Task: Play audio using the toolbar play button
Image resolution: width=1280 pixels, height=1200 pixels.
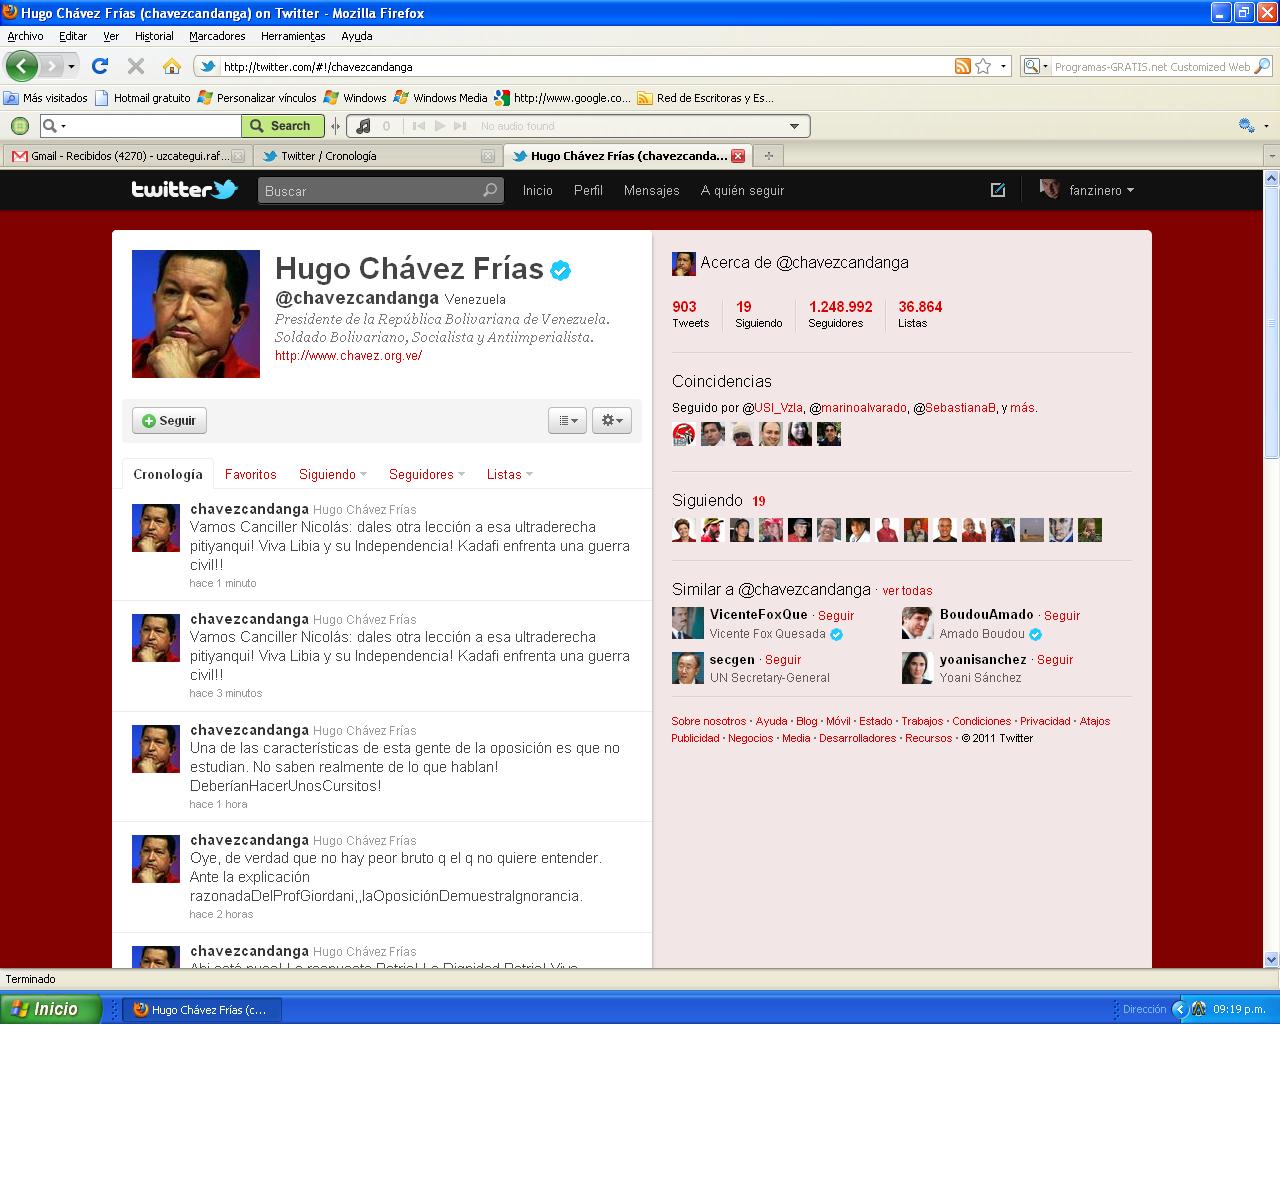Action: [x=440, y=126]
